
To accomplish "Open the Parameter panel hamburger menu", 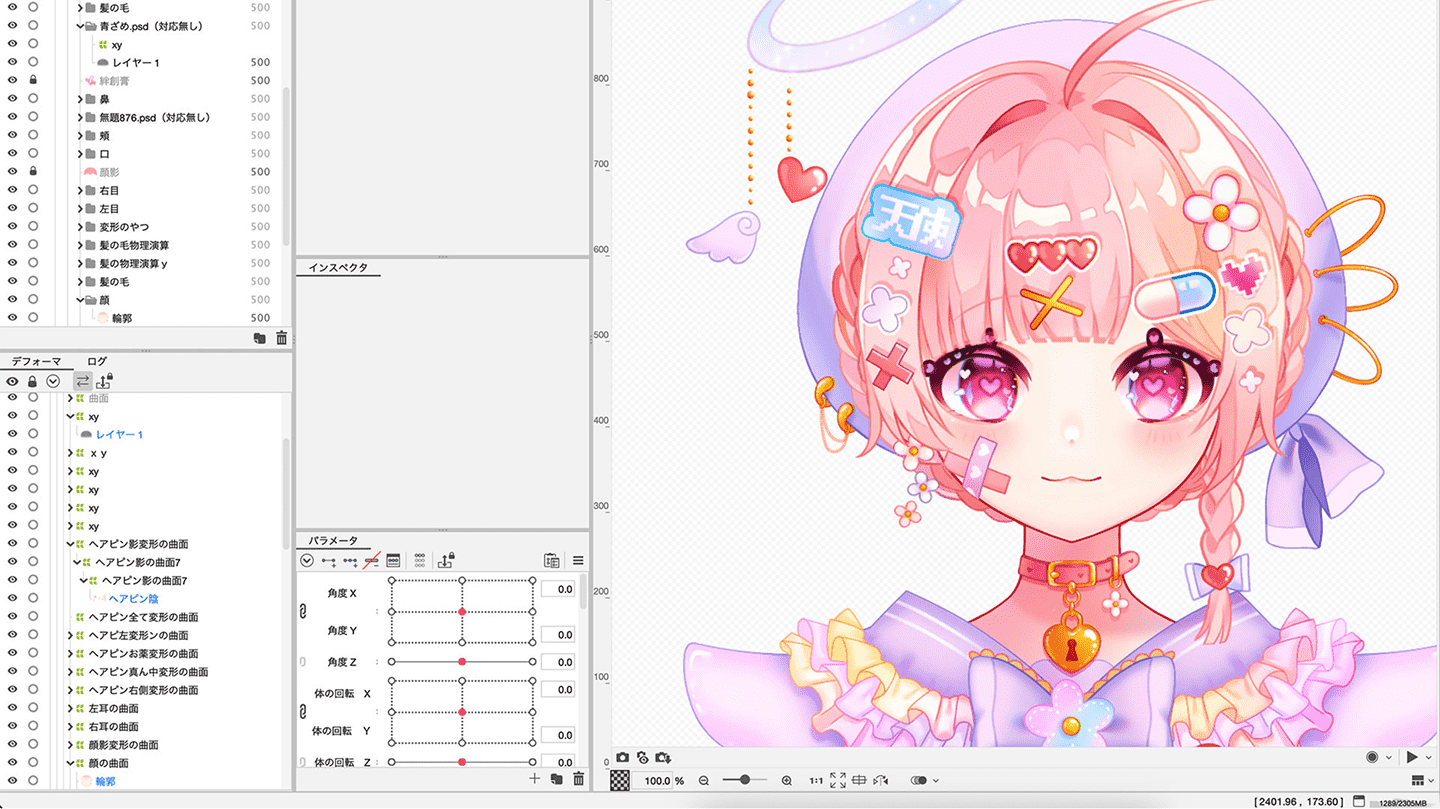I will pos(578,561).
